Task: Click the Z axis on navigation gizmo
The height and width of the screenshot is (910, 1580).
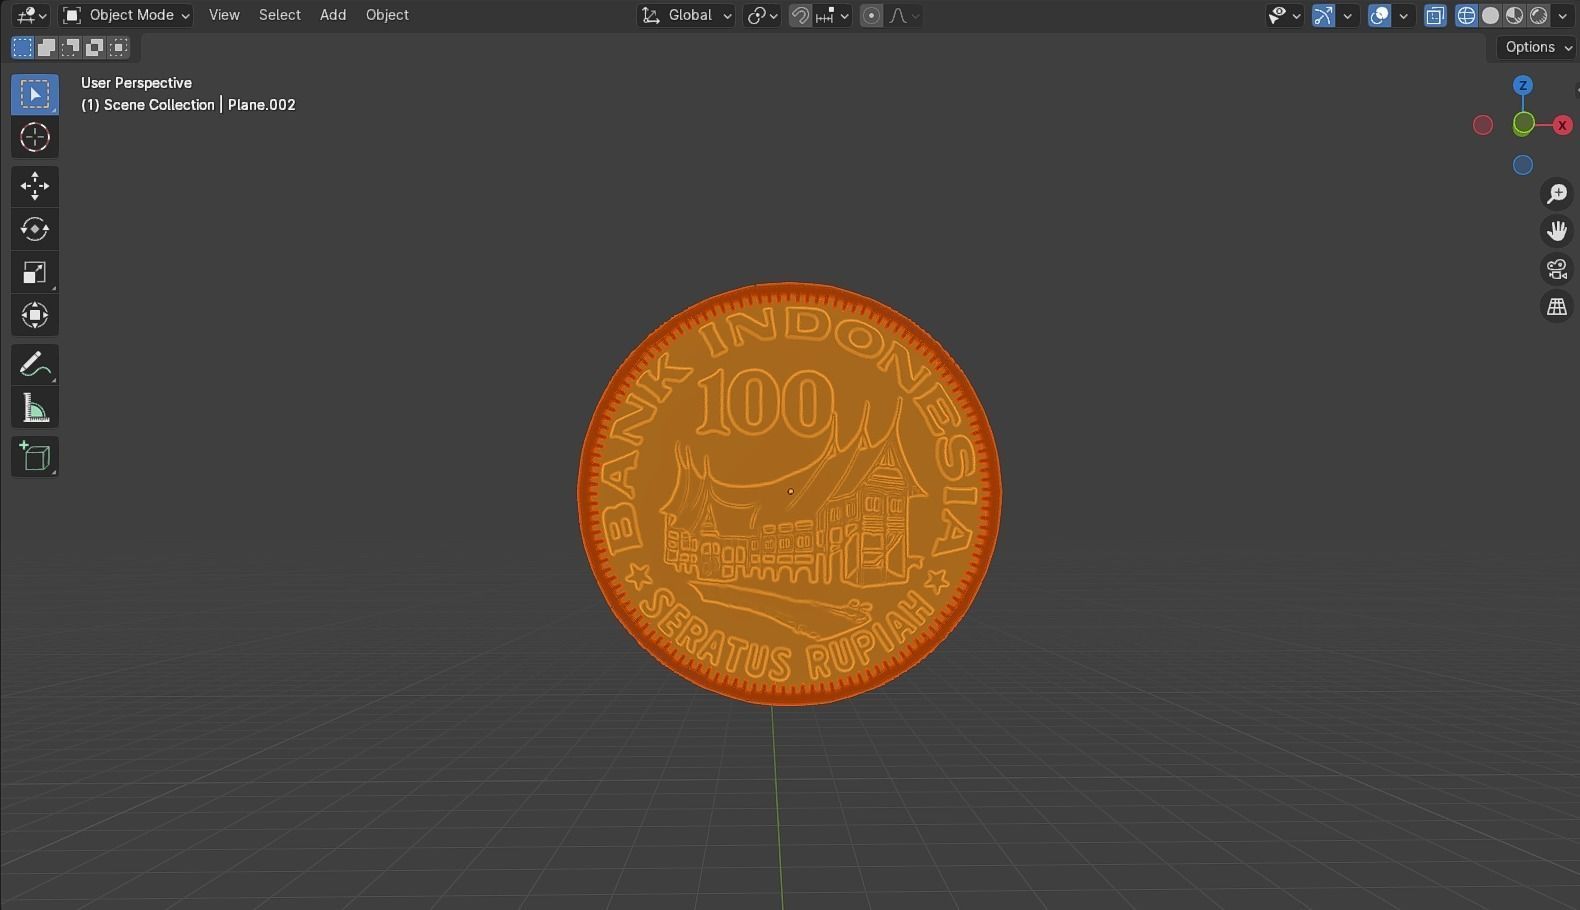Action: pos(1523,85)
